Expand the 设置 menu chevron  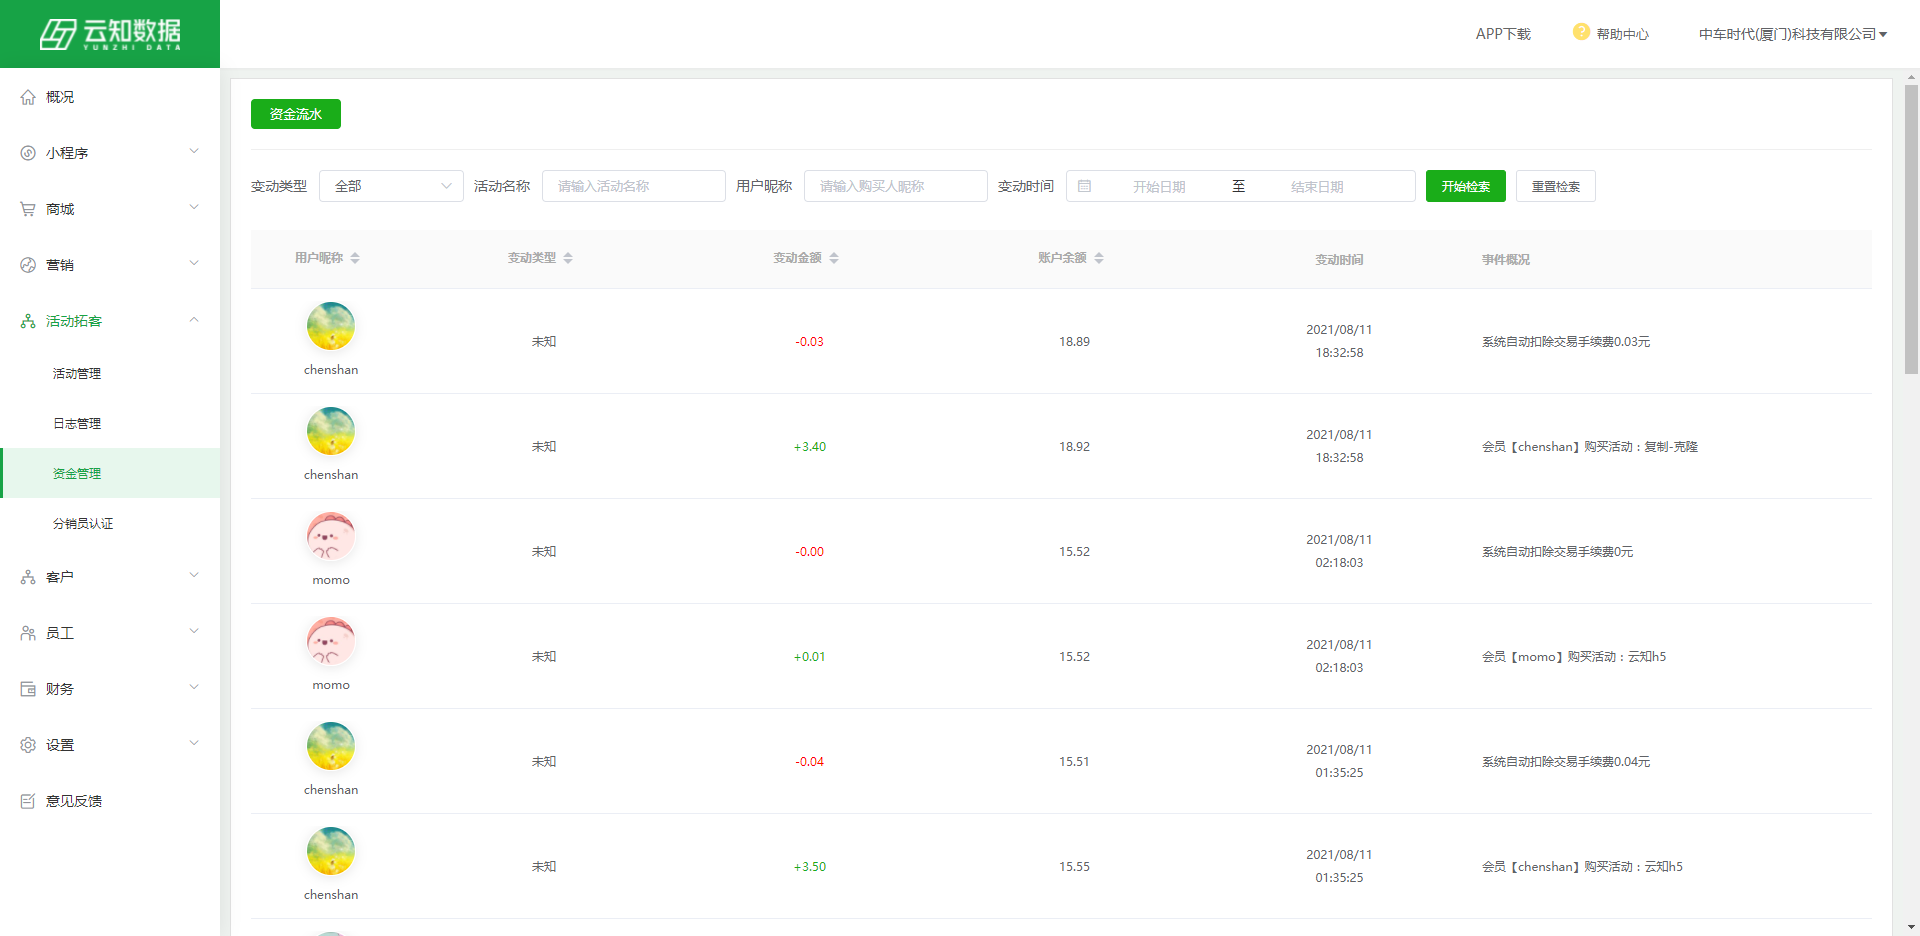coord(194,744)
